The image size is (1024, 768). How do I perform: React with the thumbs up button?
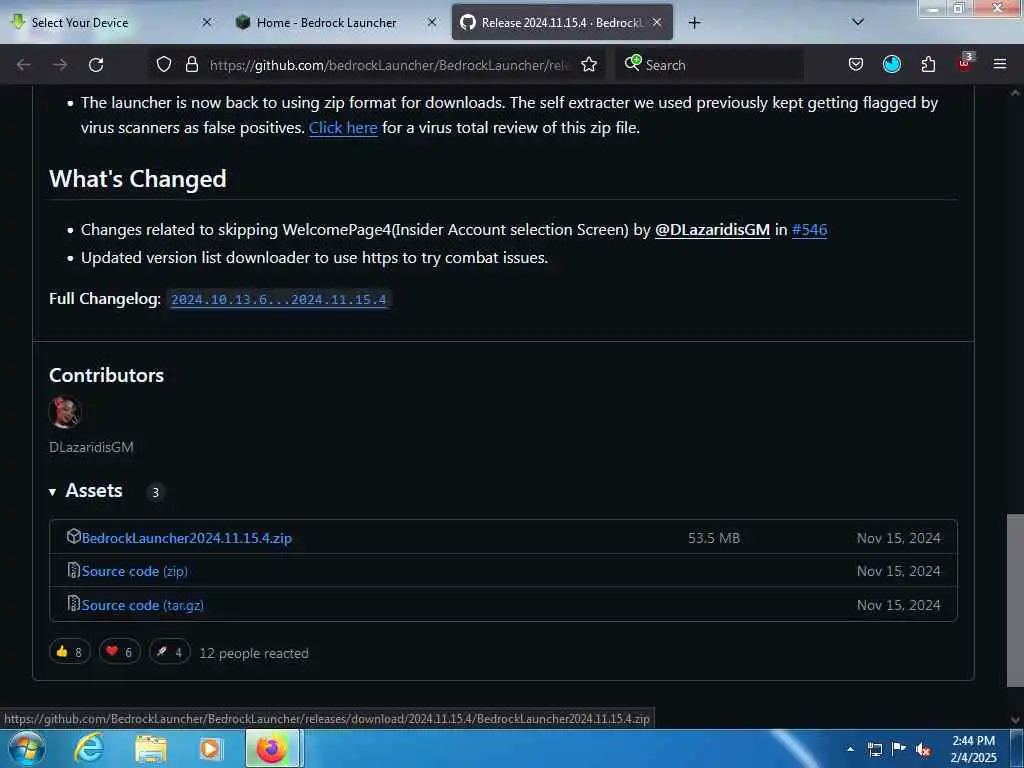coord(69,652)
